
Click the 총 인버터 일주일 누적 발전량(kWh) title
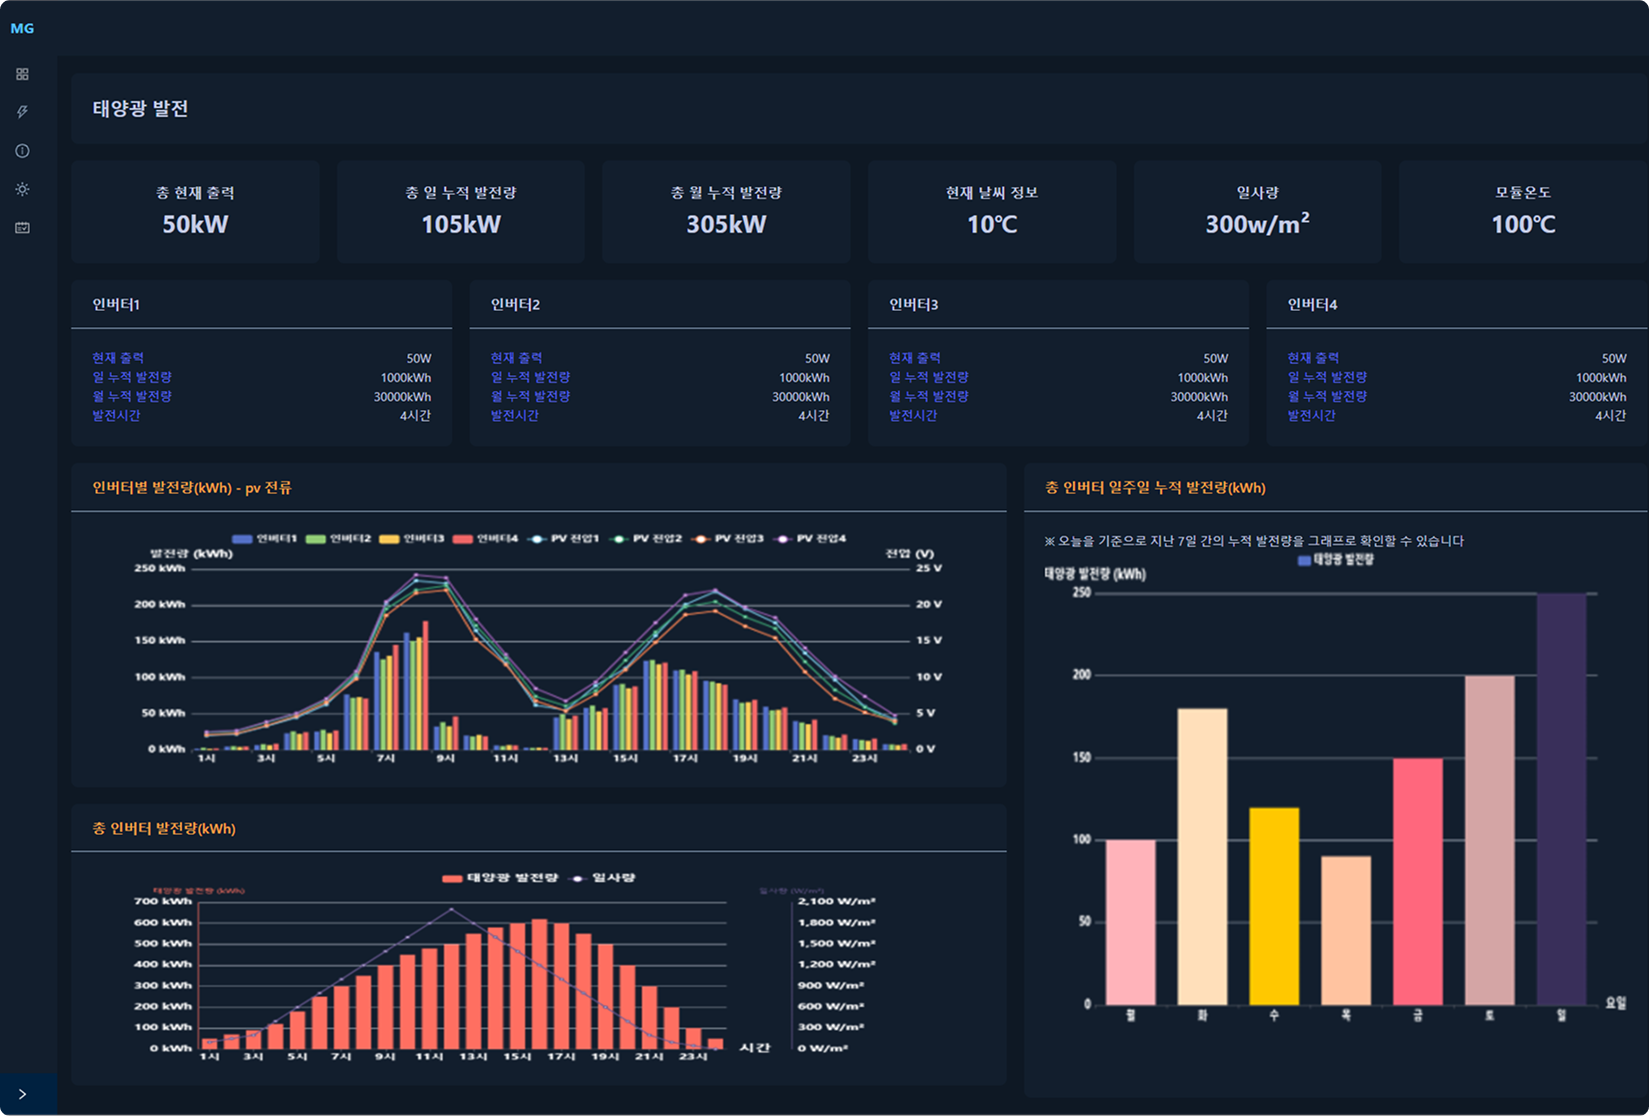[1155, 488]
